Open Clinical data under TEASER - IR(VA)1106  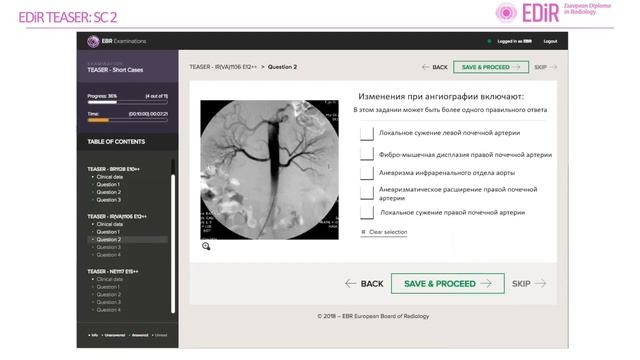pos(109,224)
